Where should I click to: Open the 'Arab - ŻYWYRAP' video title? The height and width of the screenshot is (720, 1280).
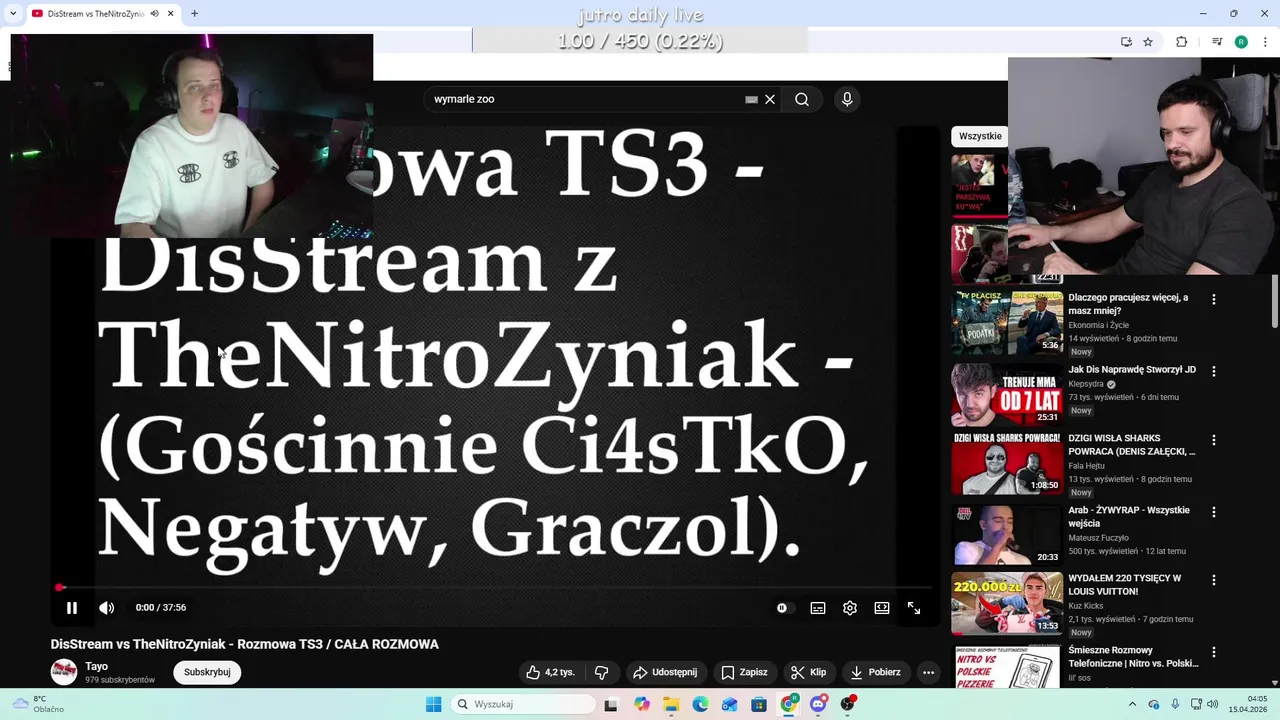click(x=1129, y=517)
